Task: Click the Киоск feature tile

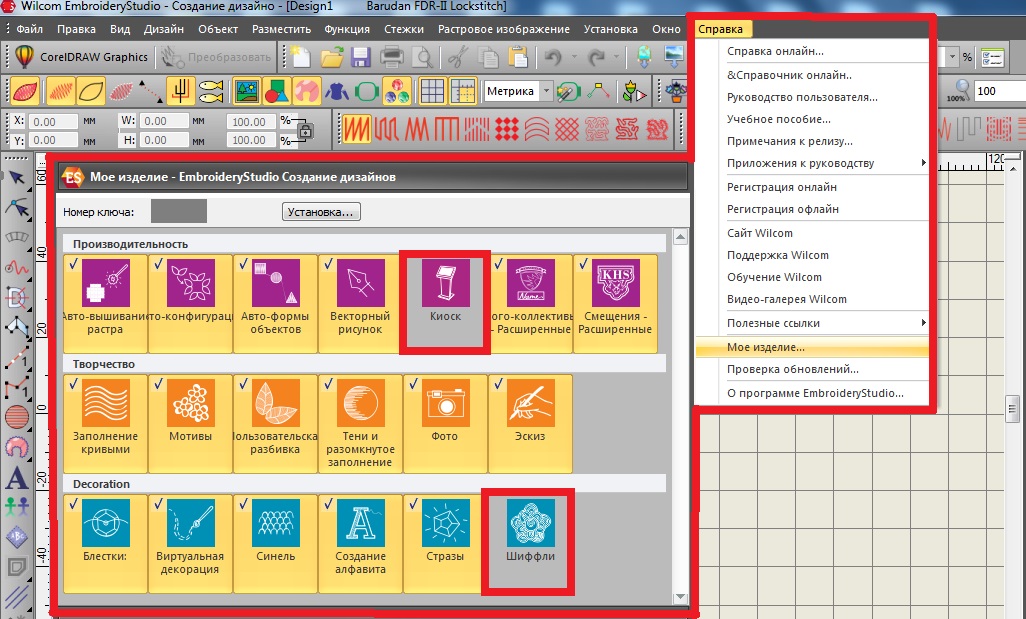Action: 445,300
